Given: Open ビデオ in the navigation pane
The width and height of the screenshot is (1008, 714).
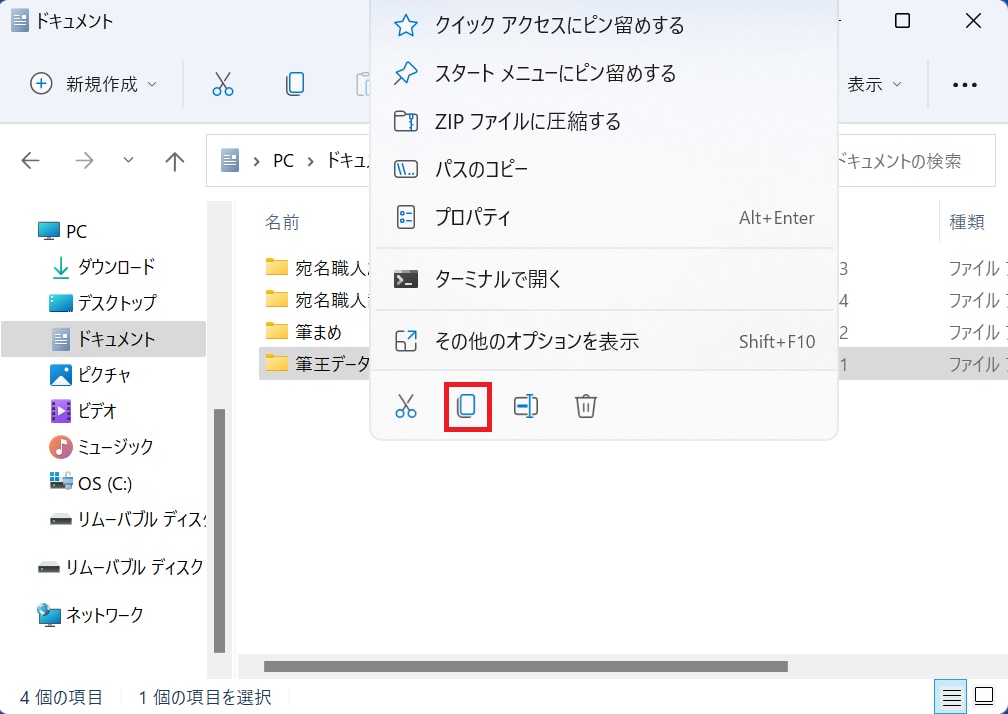Looking at the screenshot, I should click(84, 411).
